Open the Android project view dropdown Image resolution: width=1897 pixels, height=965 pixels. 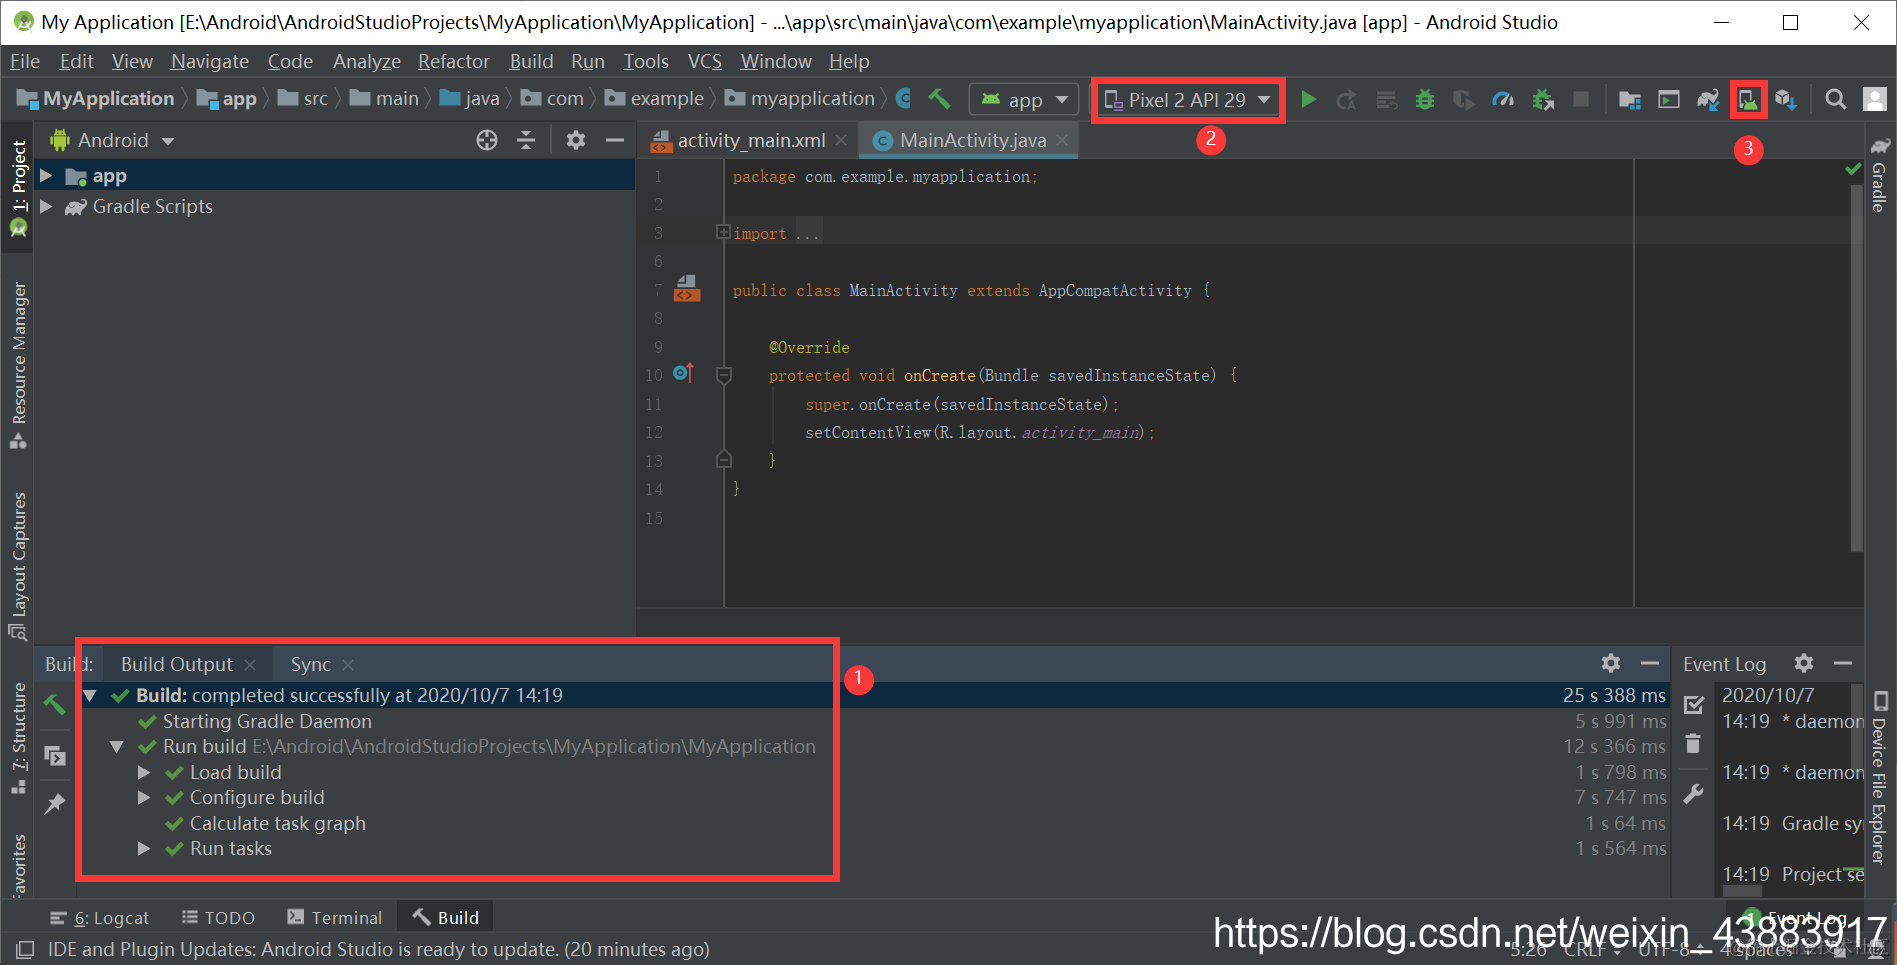pos(113,140)
